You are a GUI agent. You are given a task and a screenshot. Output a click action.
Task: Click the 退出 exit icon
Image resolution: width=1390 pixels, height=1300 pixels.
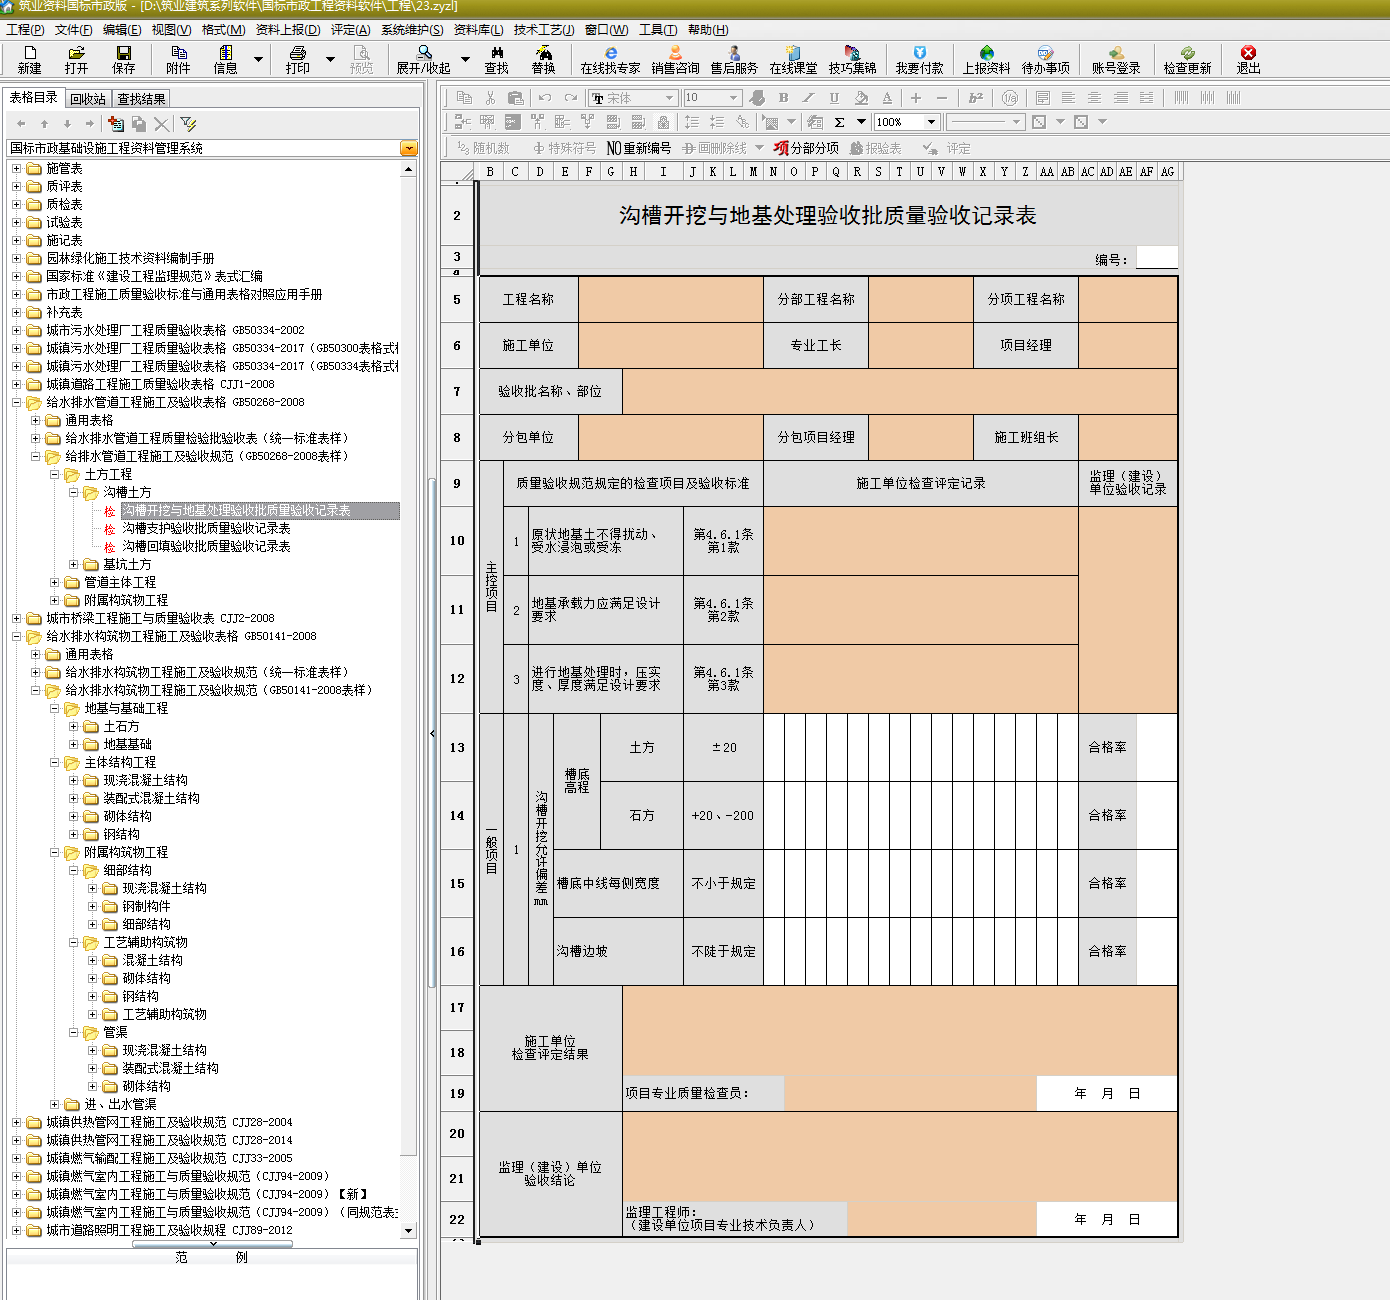[1248, 59]
